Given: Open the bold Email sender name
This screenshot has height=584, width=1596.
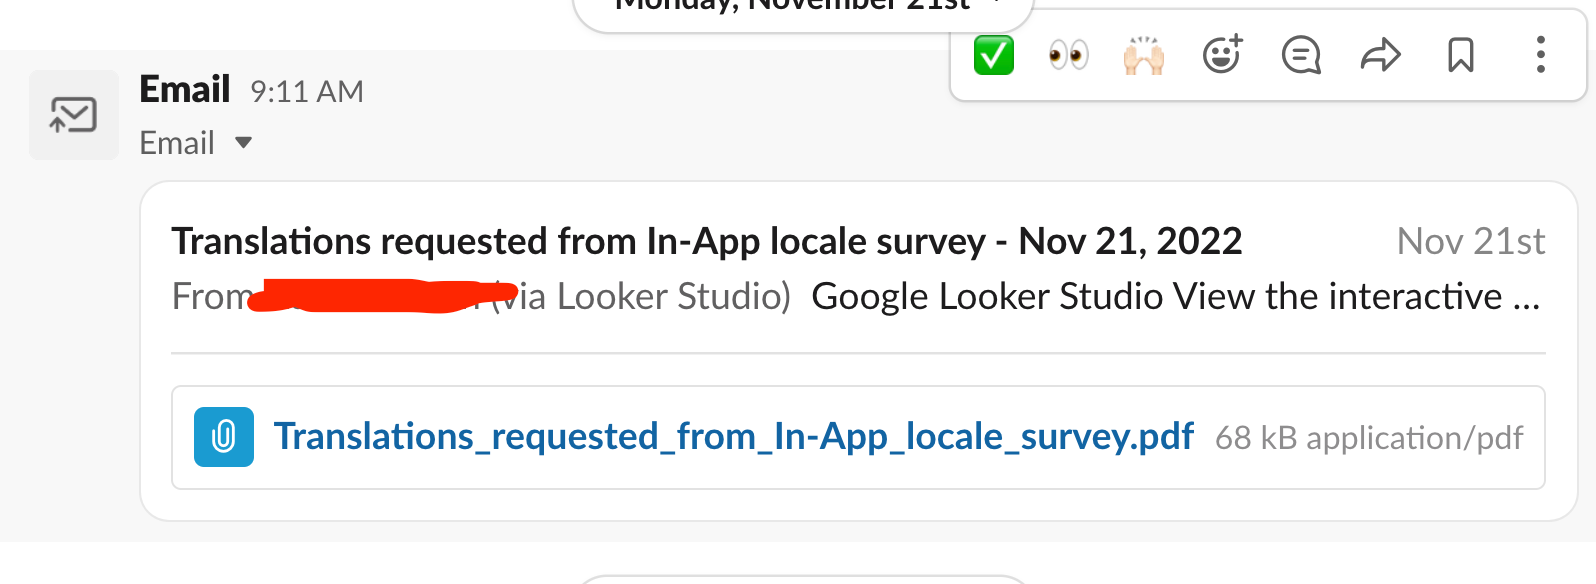Looking at the screenshot, I should [x=185, y=90].
